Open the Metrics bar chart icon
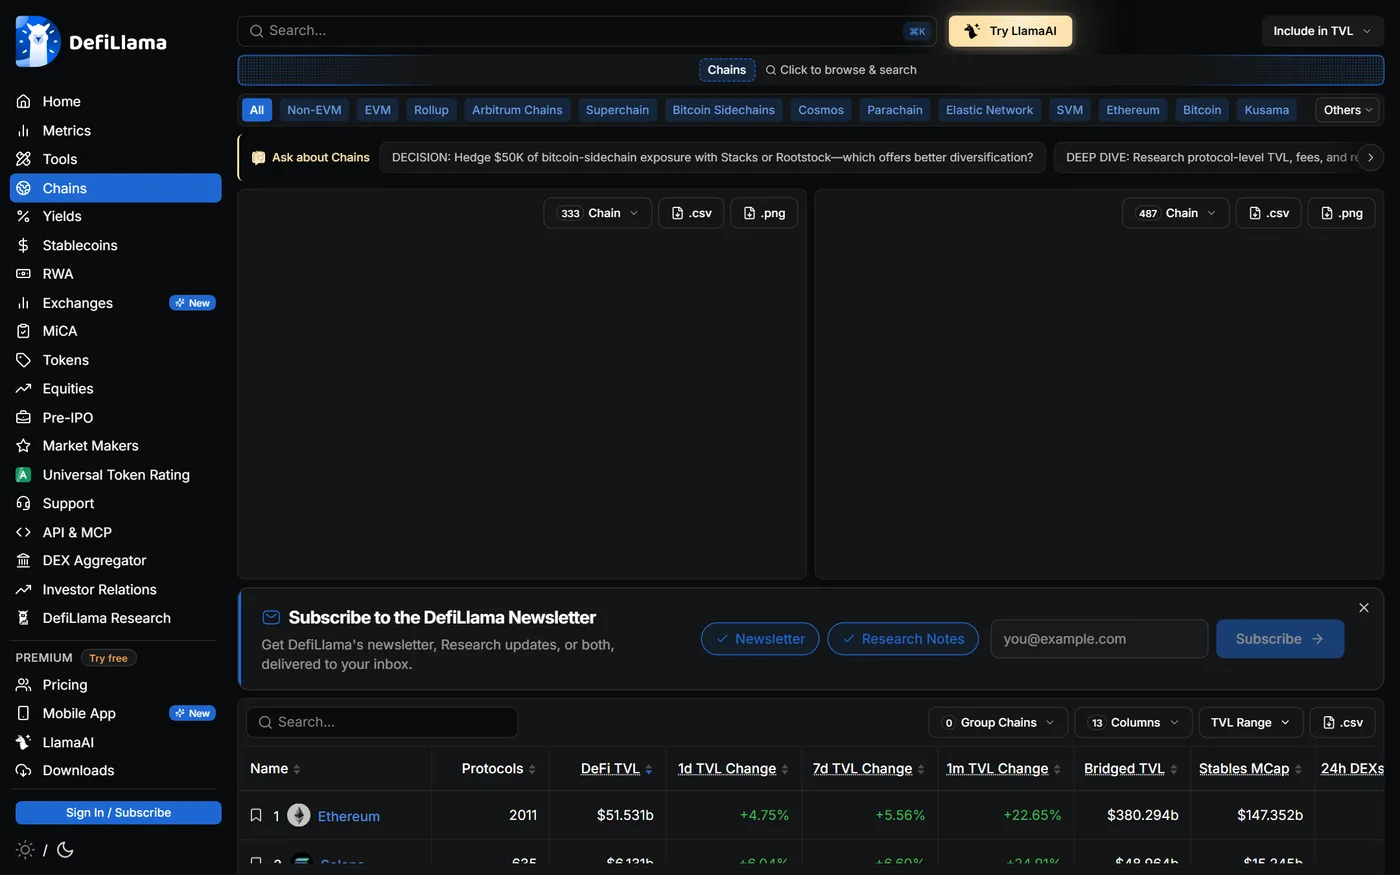Image resolution: width=1400 pixels, height=875 pixels. (x=24, y=131)
